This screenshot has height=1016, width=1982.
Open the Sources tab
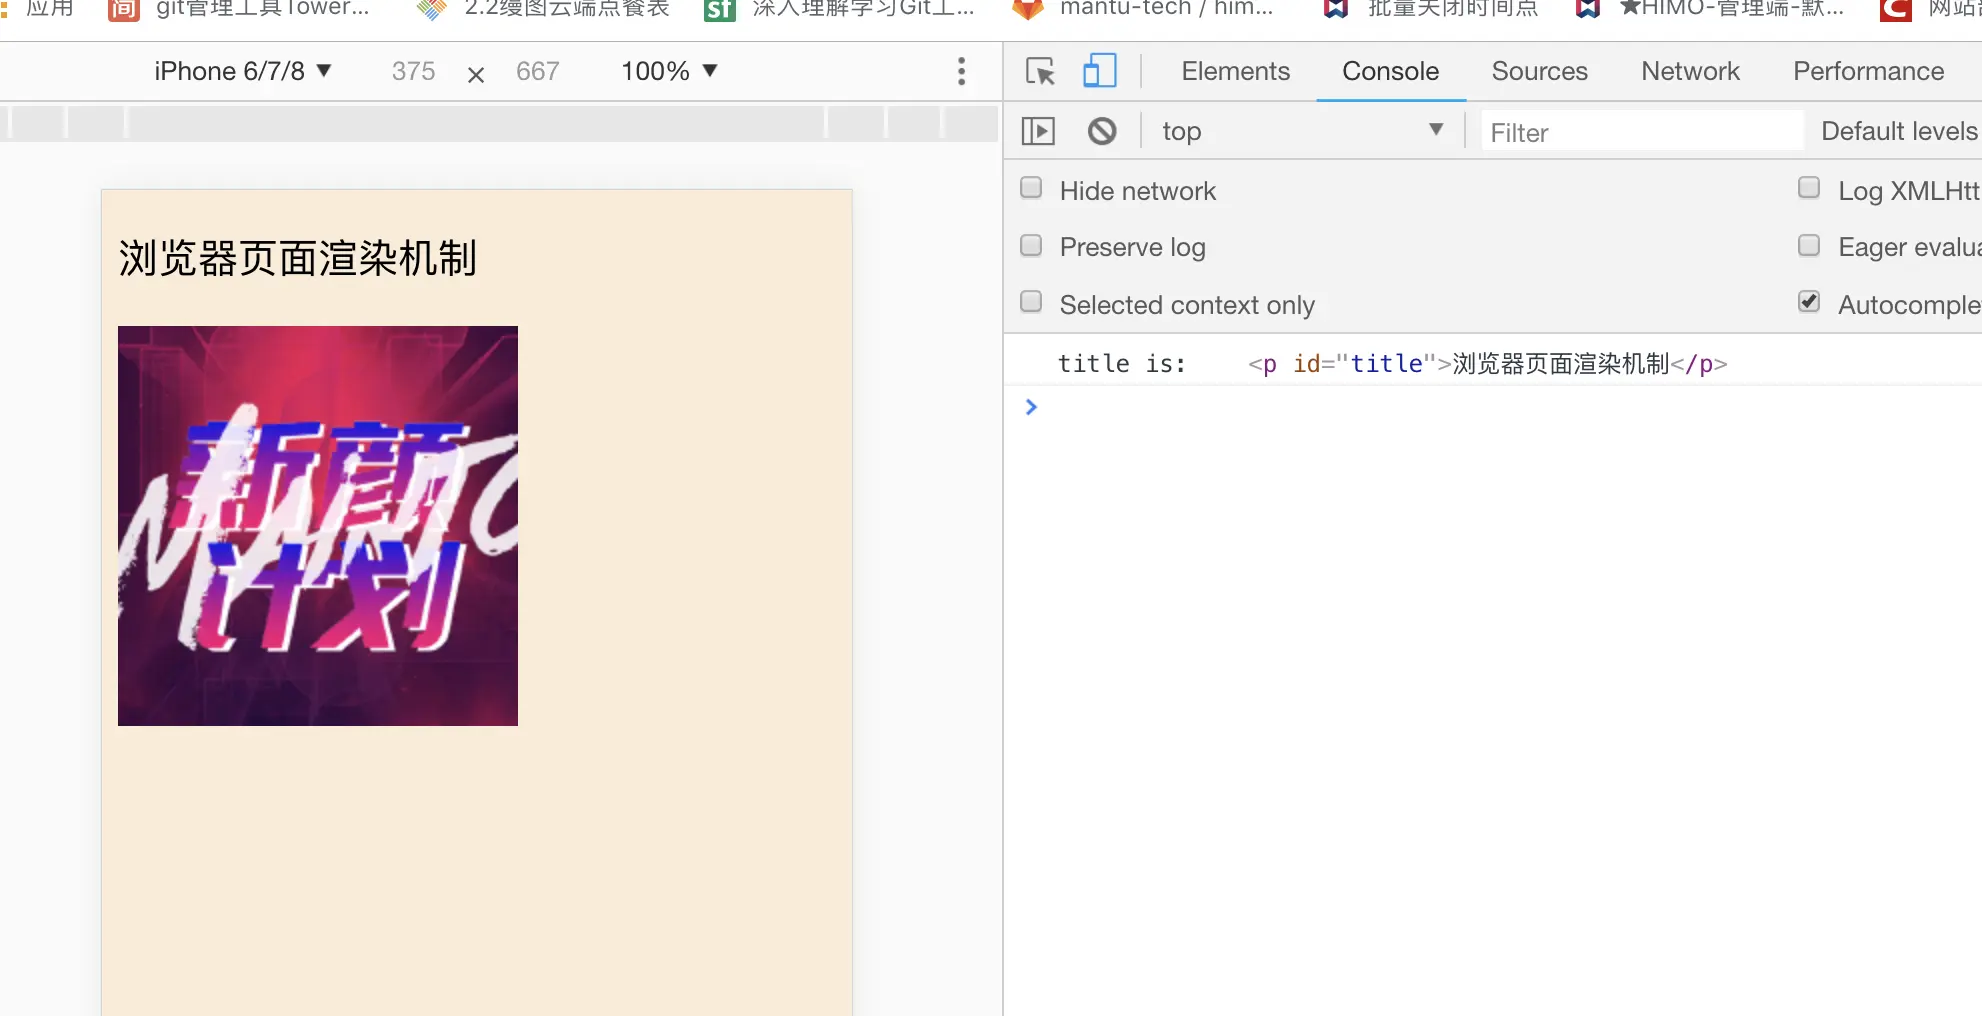pos(1540,71)
